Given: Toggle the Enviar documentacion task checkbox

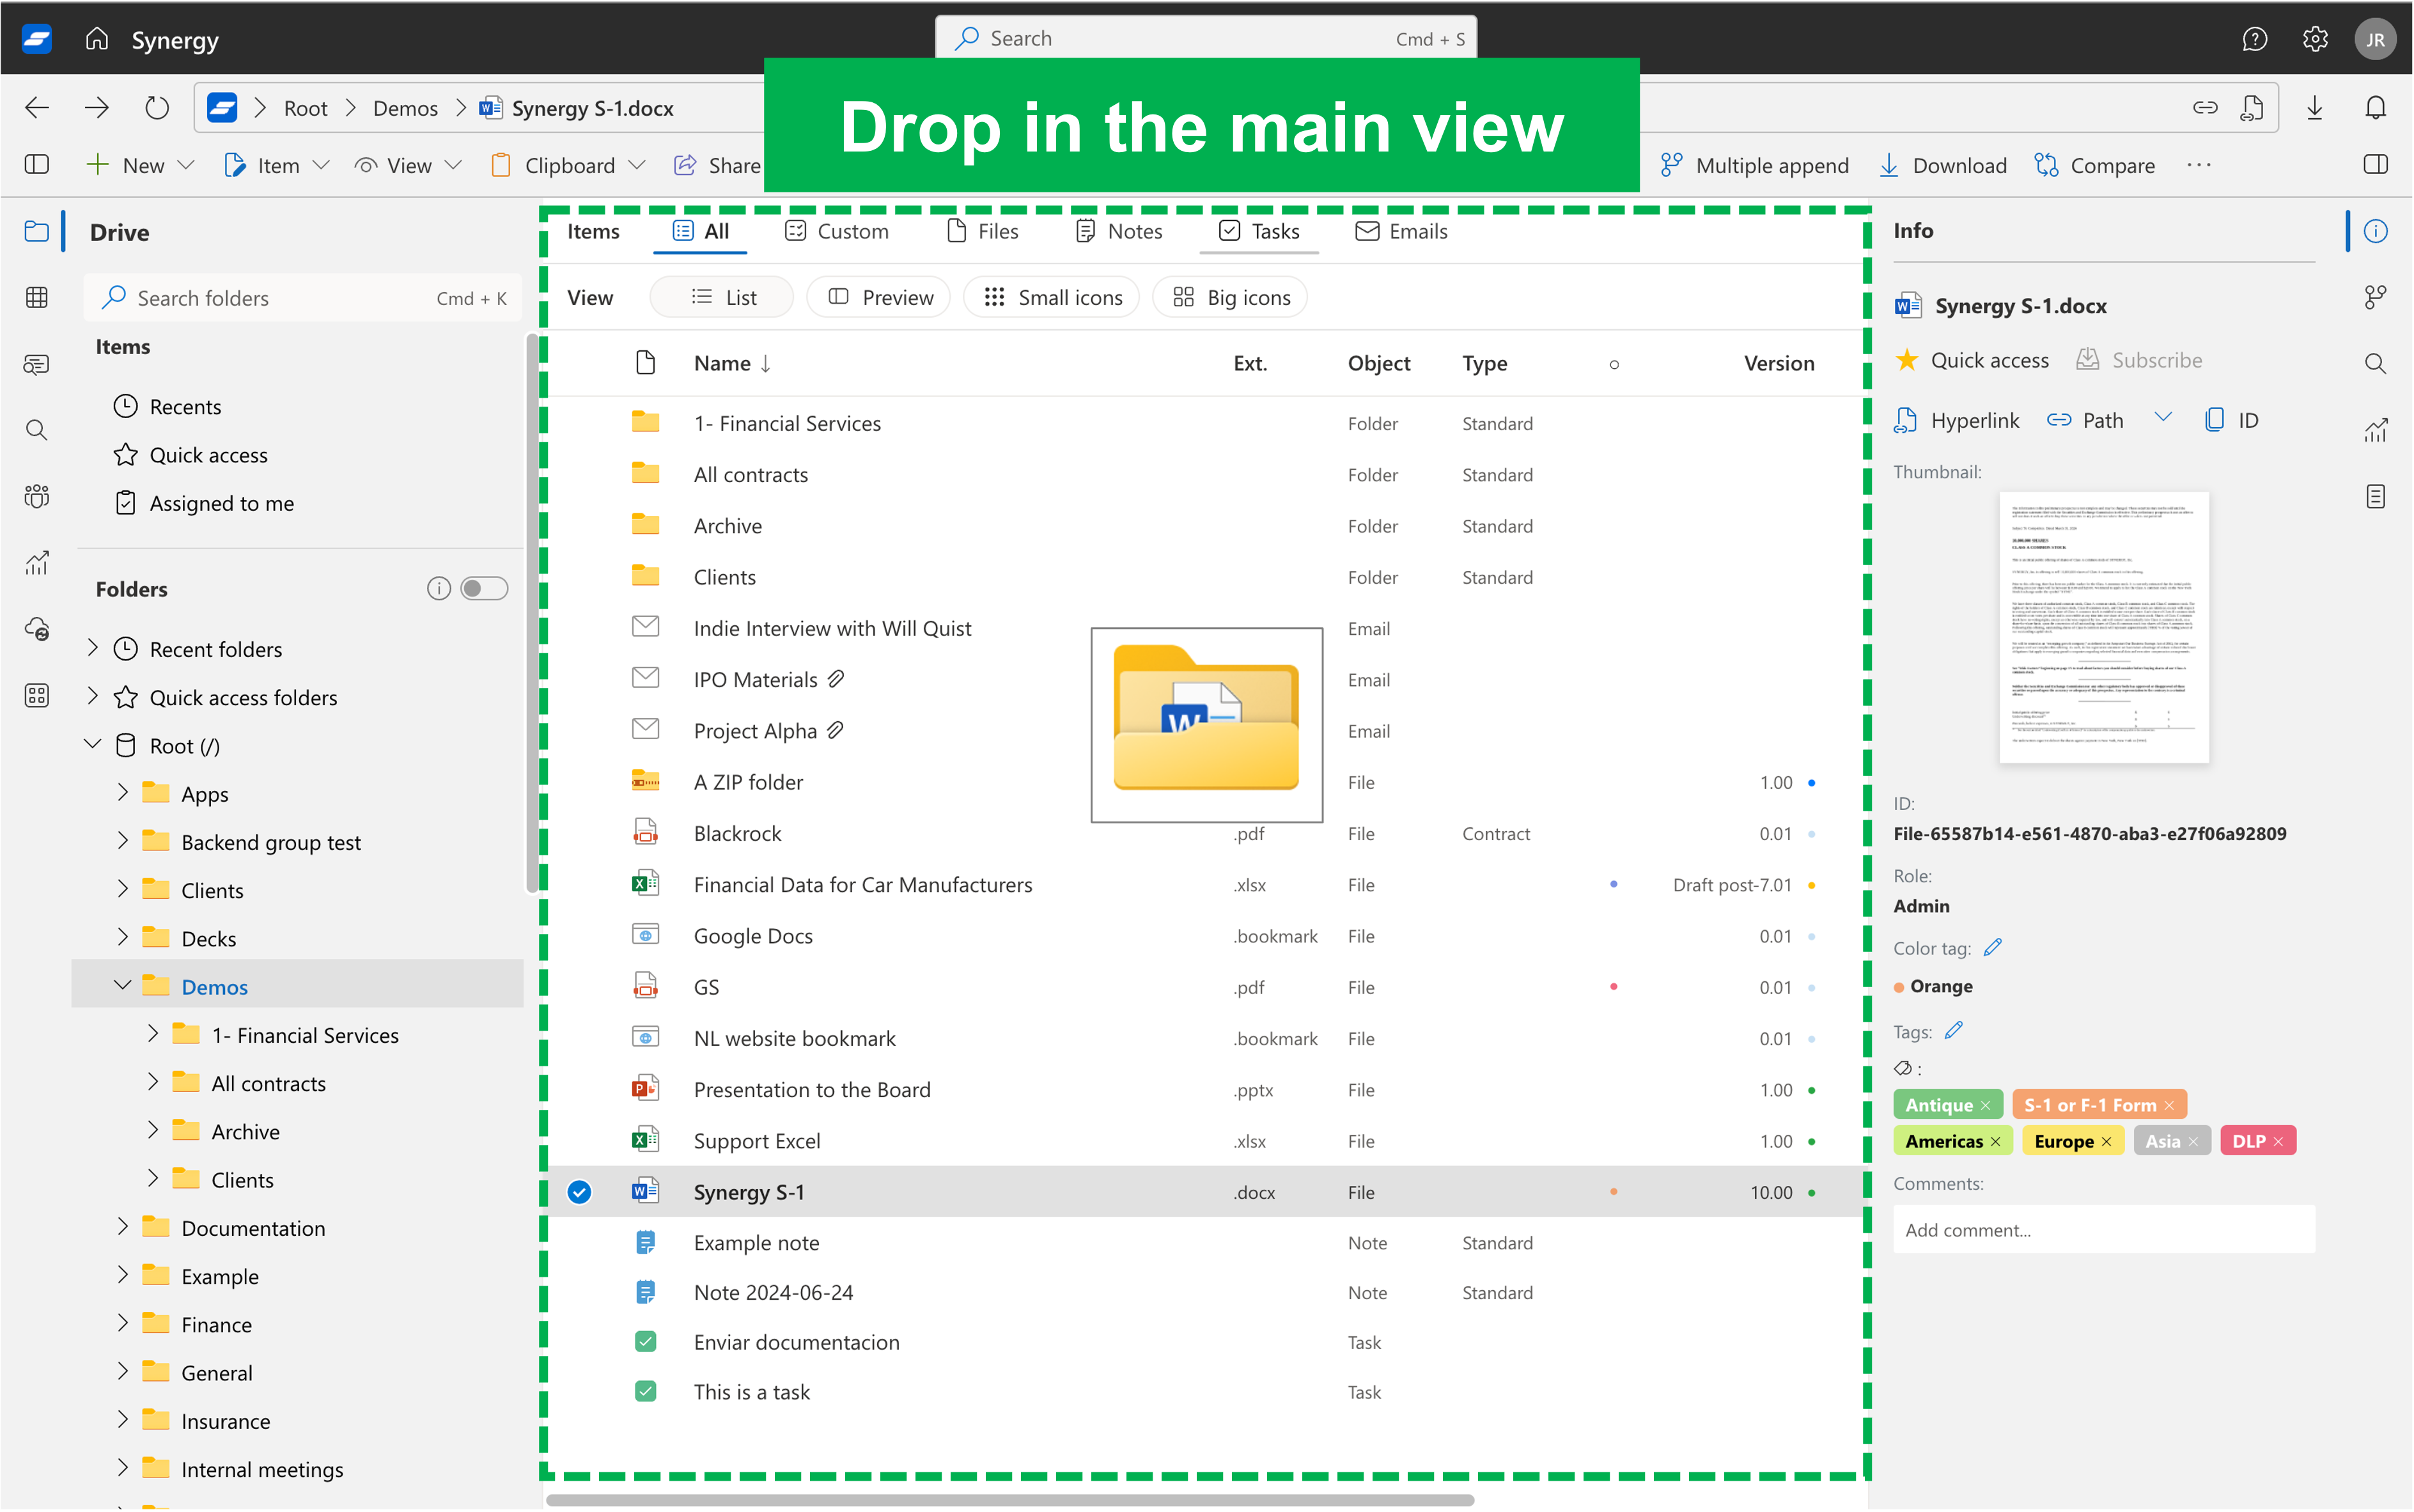Looking at the screenshot, I should pyautogui.click(x=646, y=1342).
